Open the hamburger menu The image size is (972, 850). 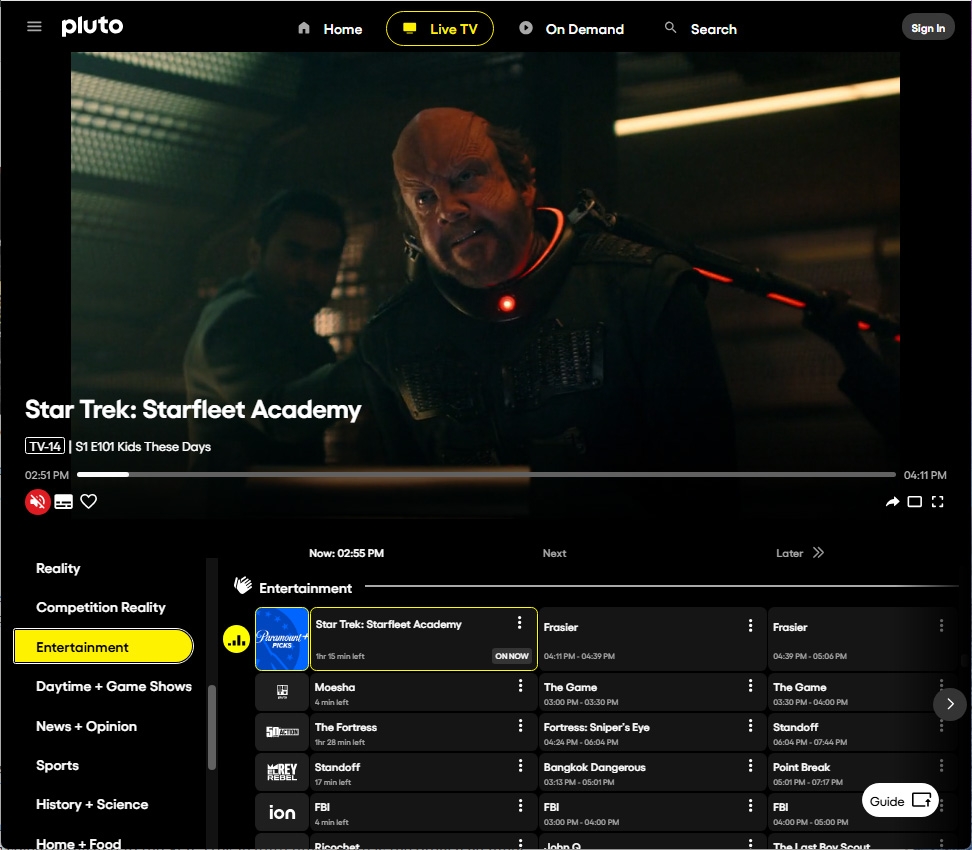33,26
